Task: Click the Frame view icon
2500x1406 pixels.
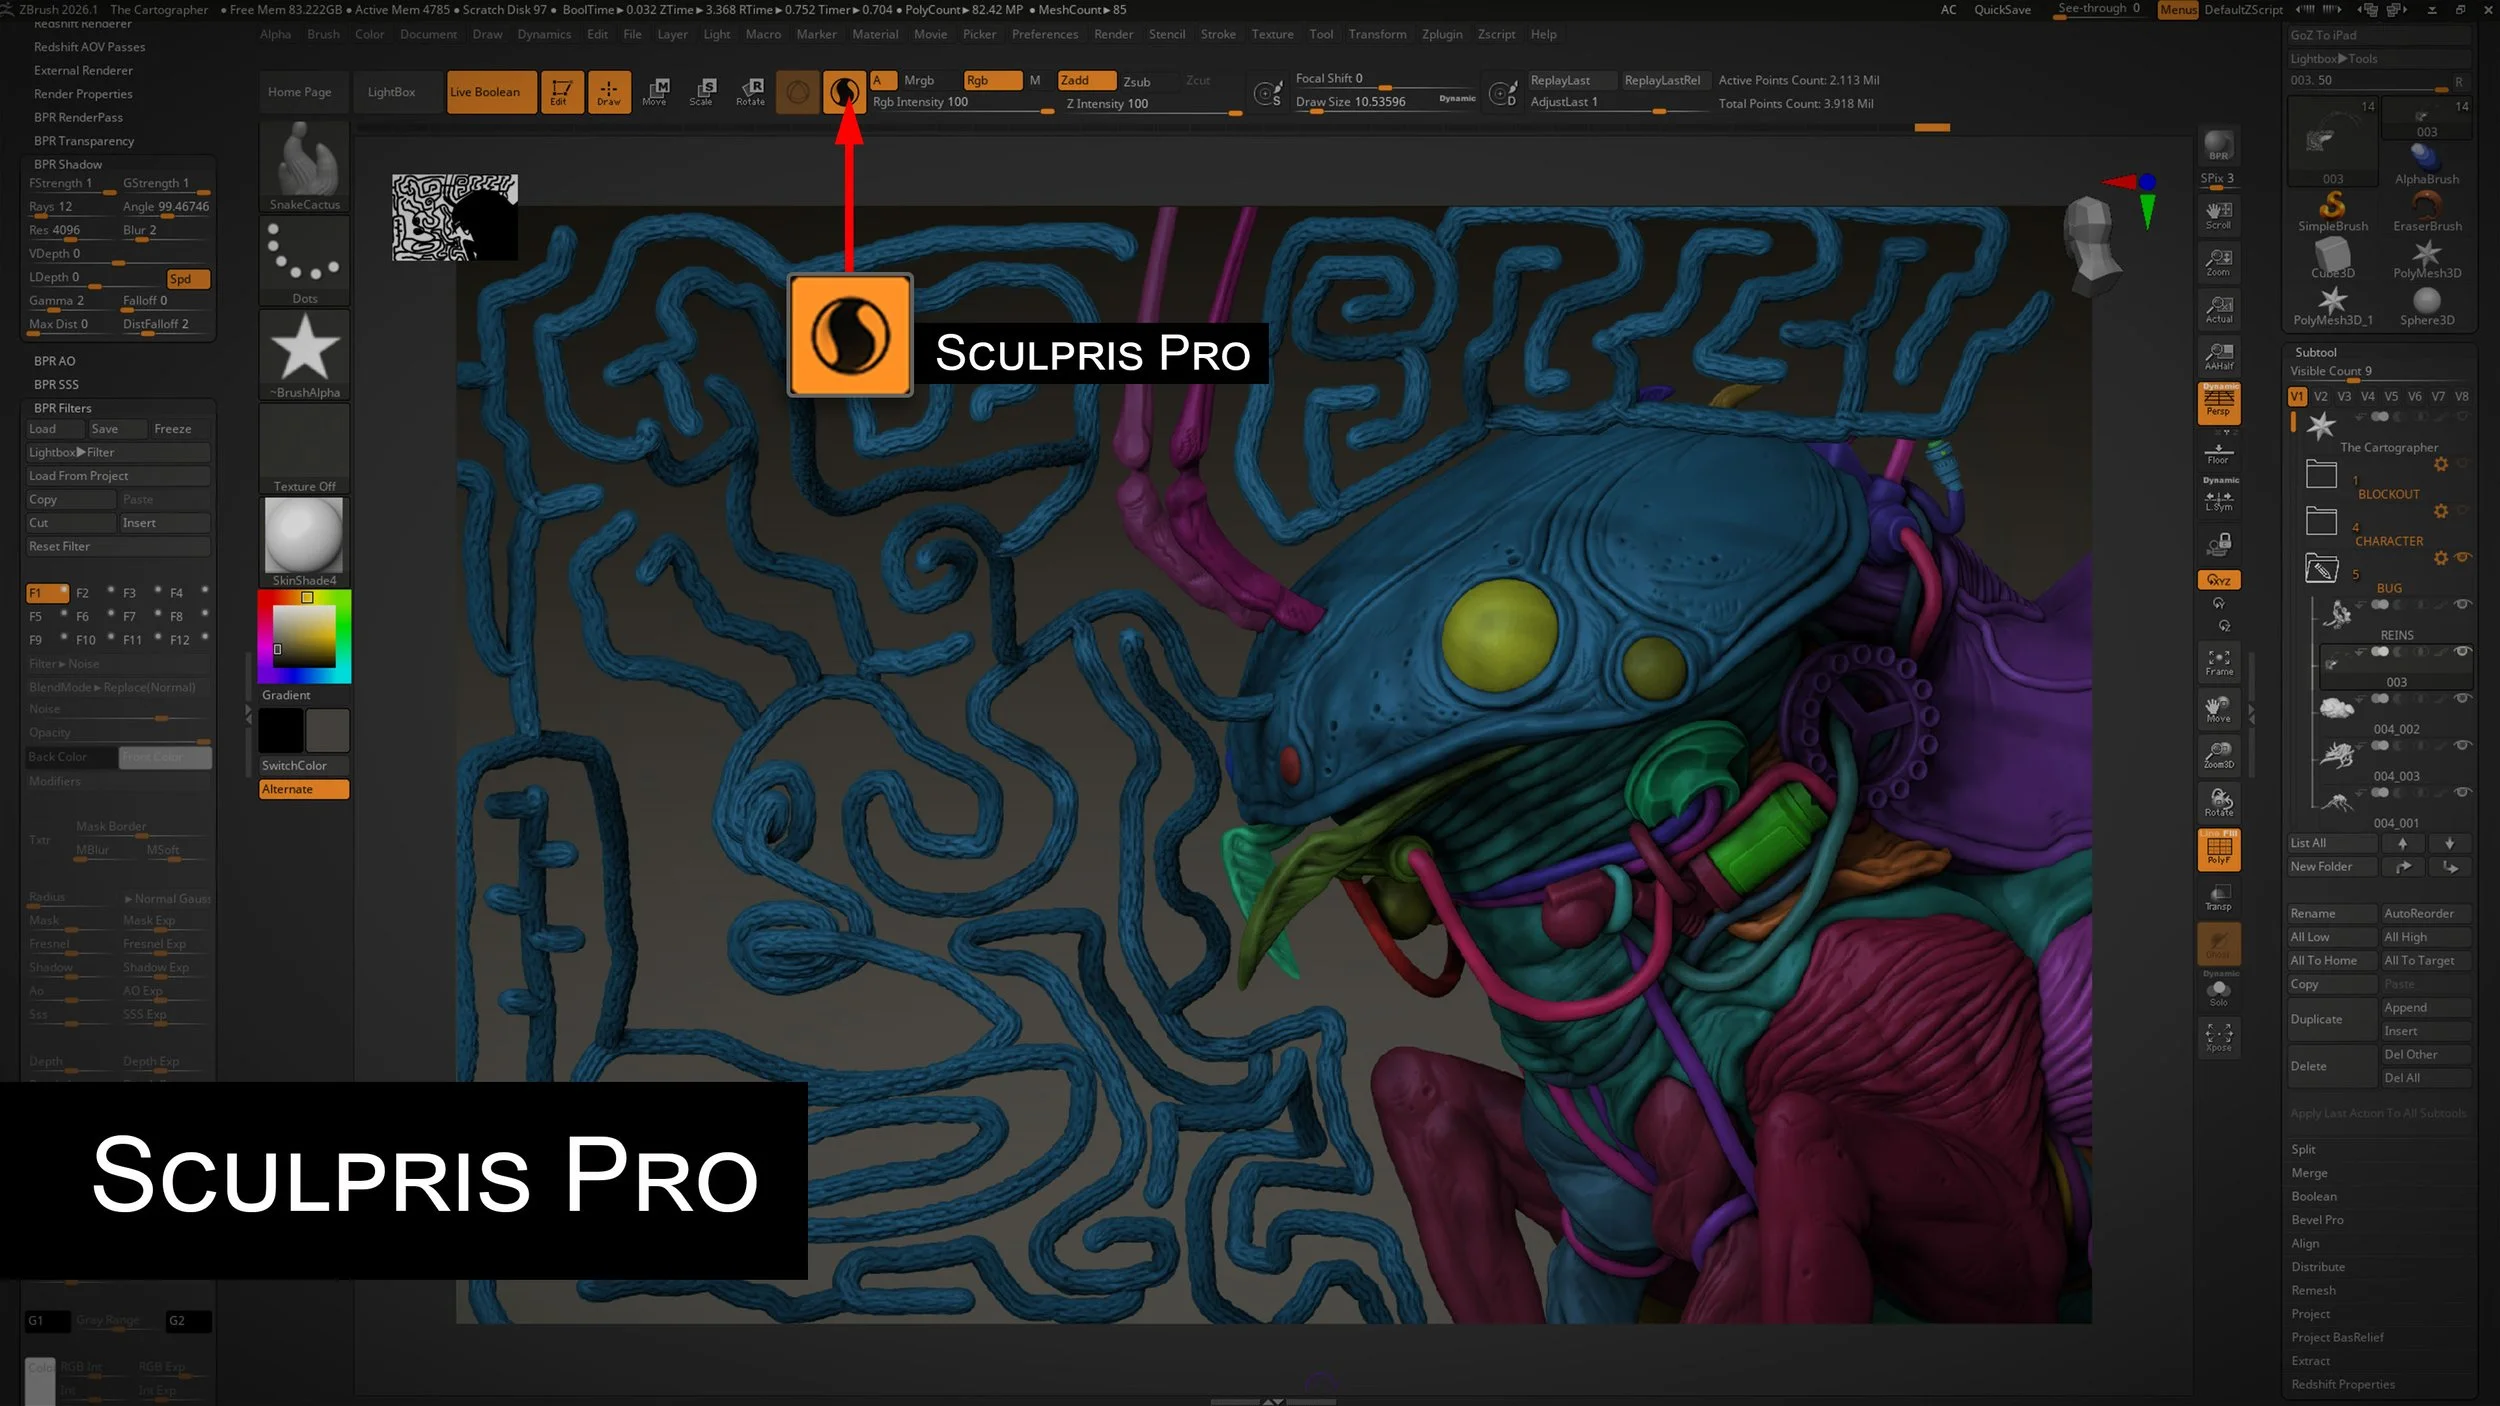Action: 2218,661
